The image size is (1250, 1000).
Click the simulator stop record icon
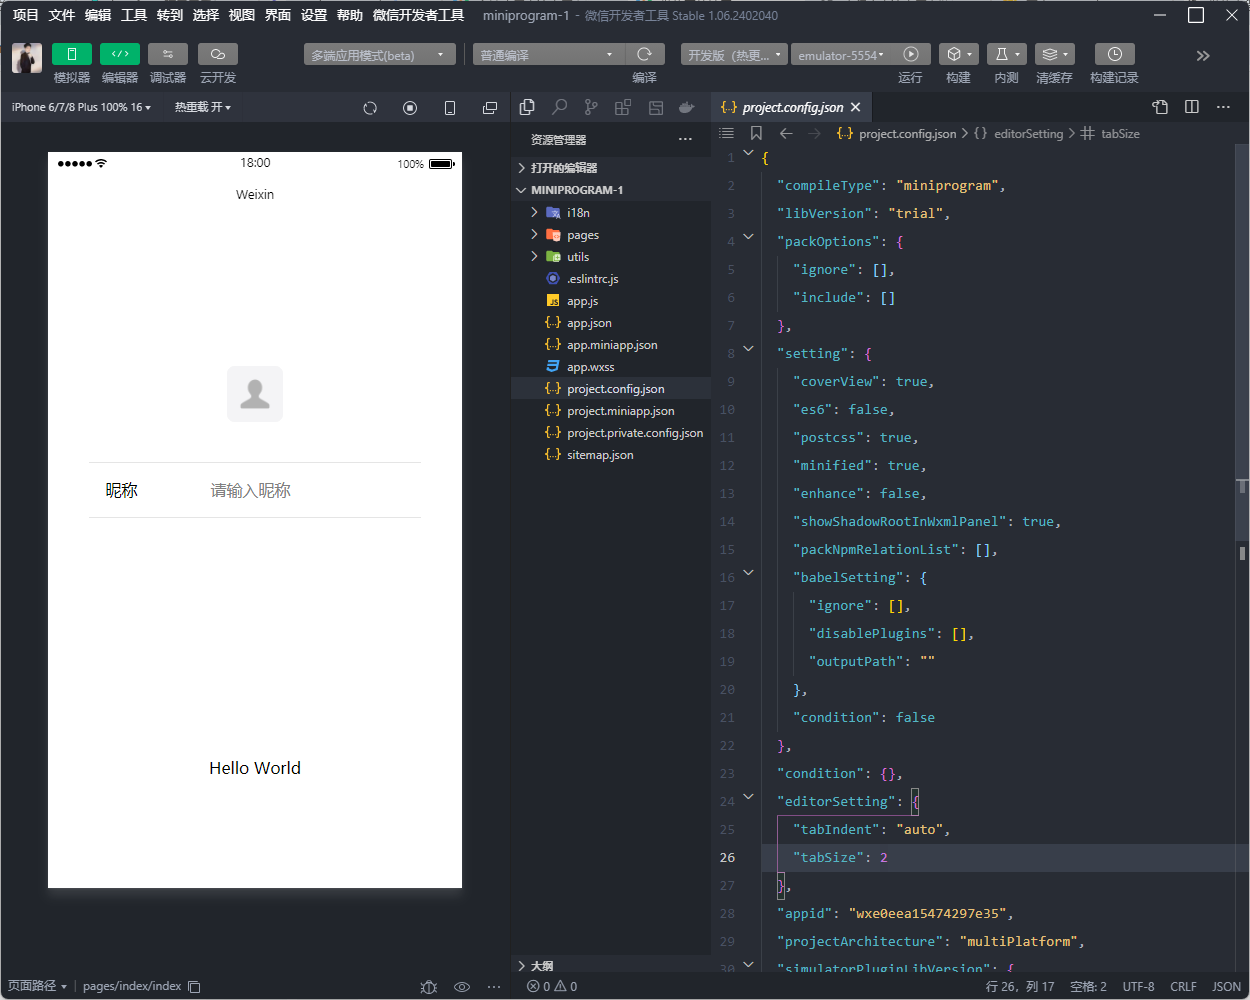(x=410, y=108)
